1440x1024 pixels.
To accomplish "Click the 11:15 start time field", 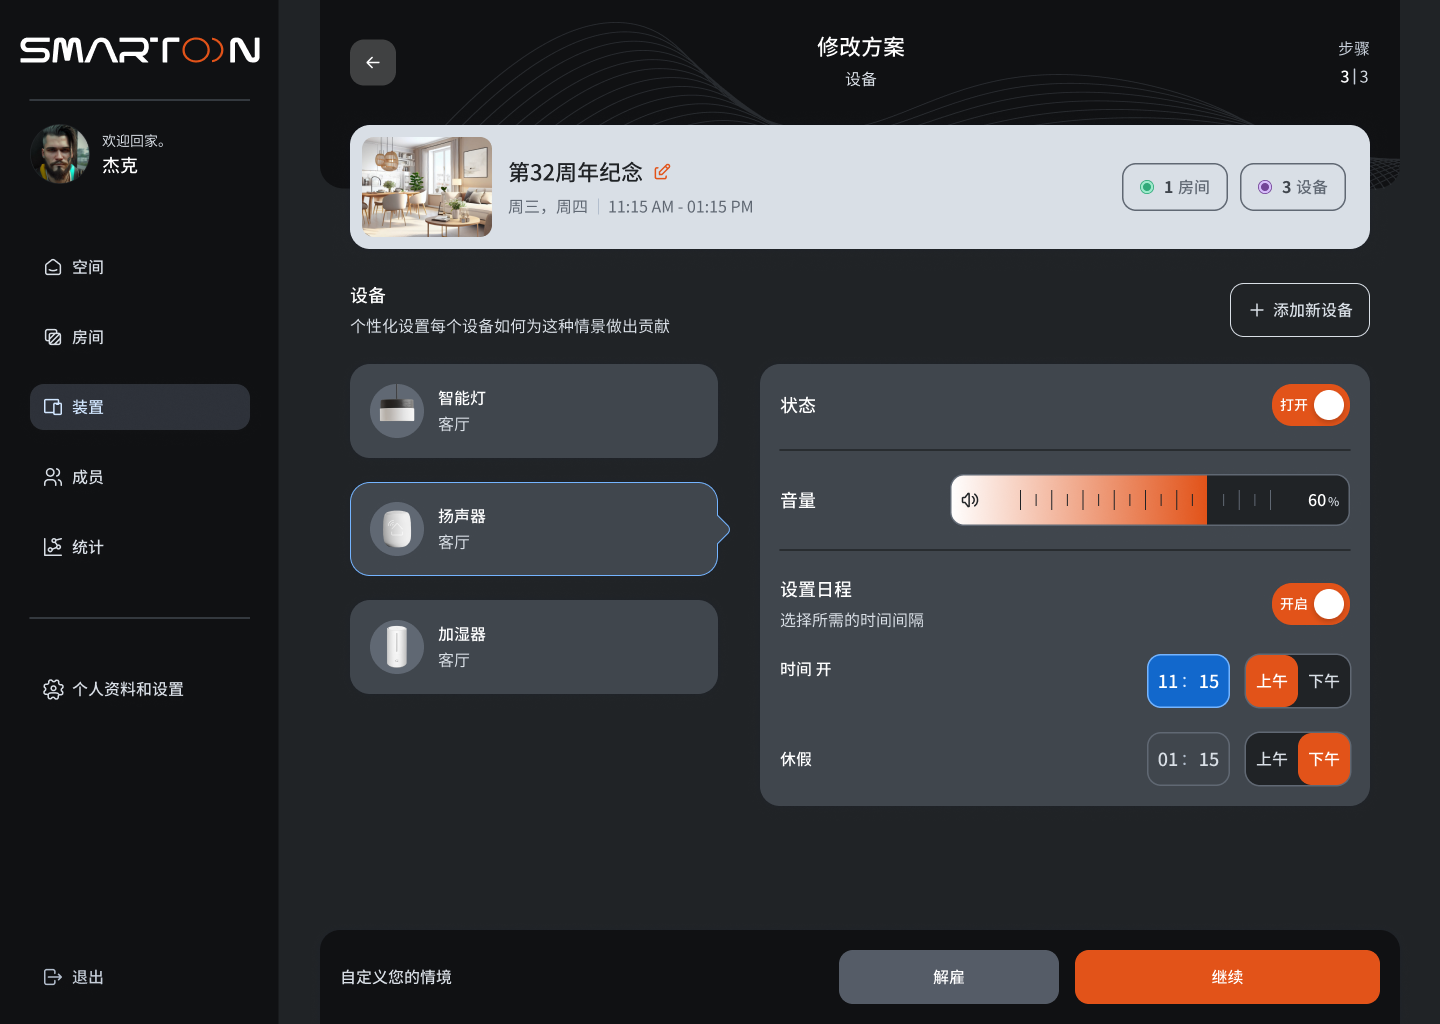I will [x=1188, y=681].
